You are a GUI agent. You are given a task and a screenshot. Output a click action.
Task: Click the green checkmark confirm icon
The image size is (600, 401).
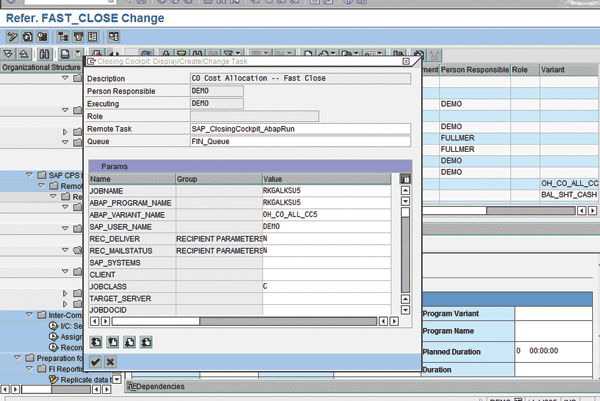(95, 361)
